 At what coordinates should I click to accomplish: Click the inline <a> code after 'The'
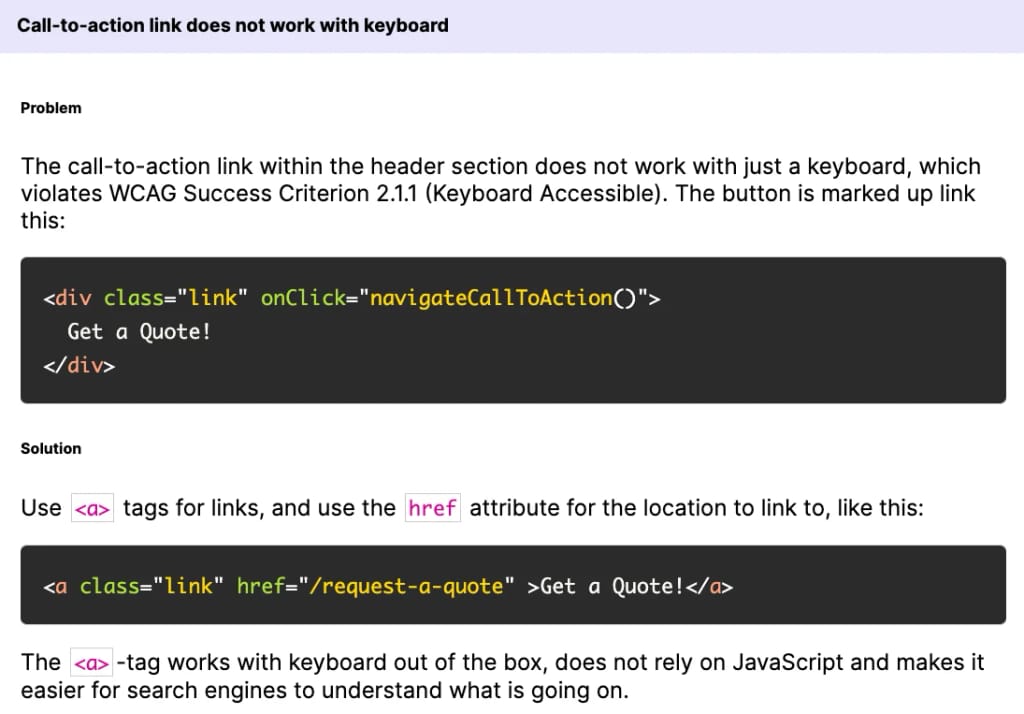point(91,662)
